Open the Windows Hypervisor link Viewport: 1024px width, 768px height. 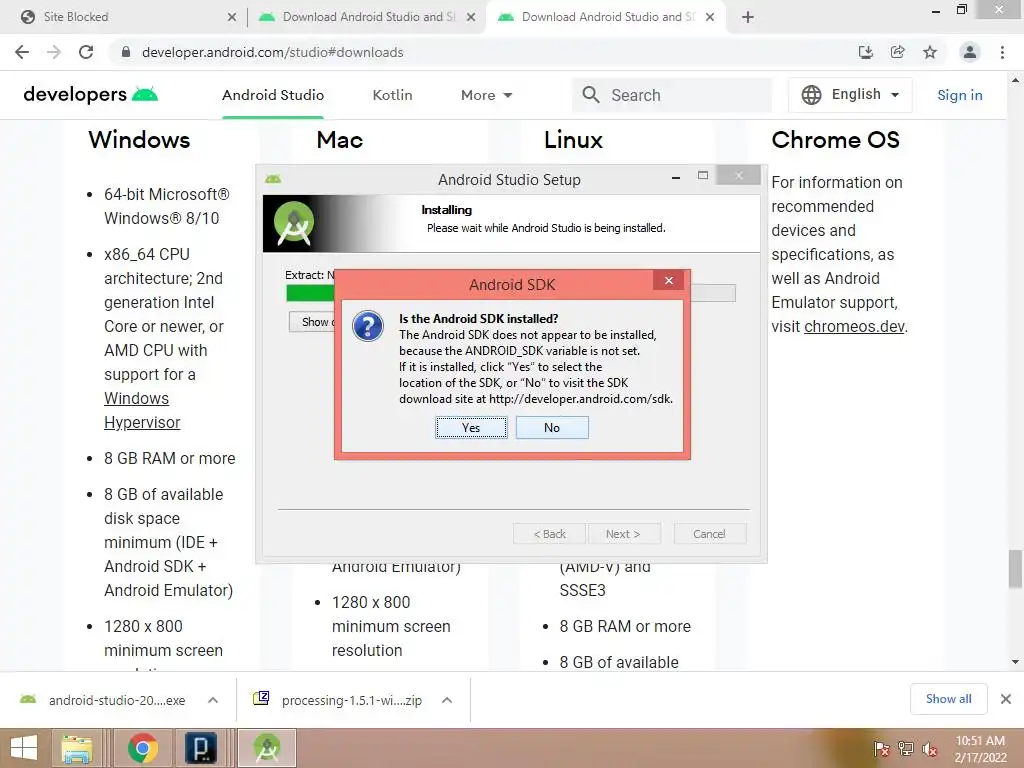tap(142, 410)
